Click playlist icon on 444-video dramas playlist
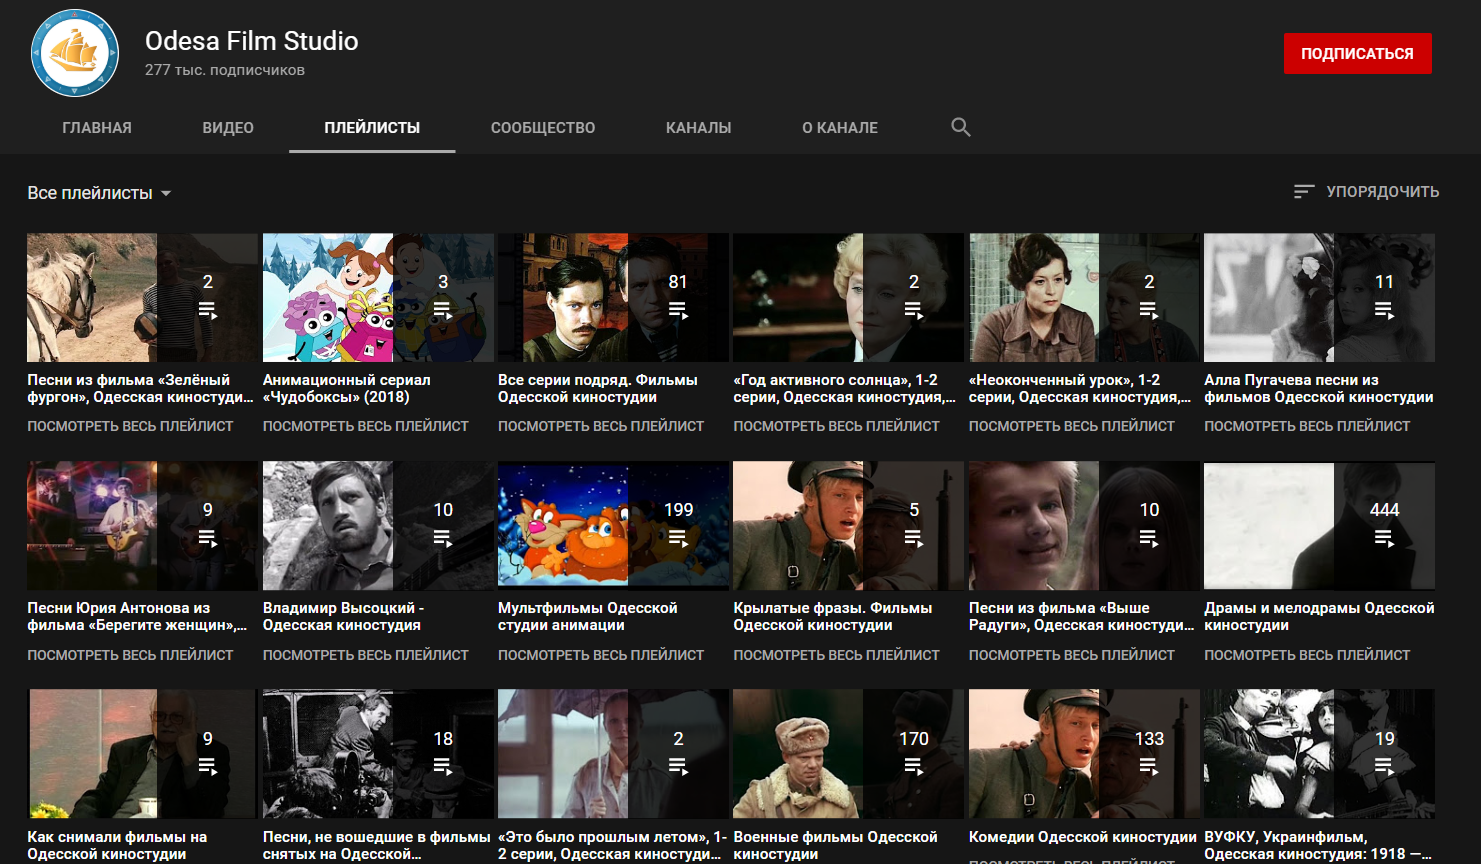 click(1384, 538)
